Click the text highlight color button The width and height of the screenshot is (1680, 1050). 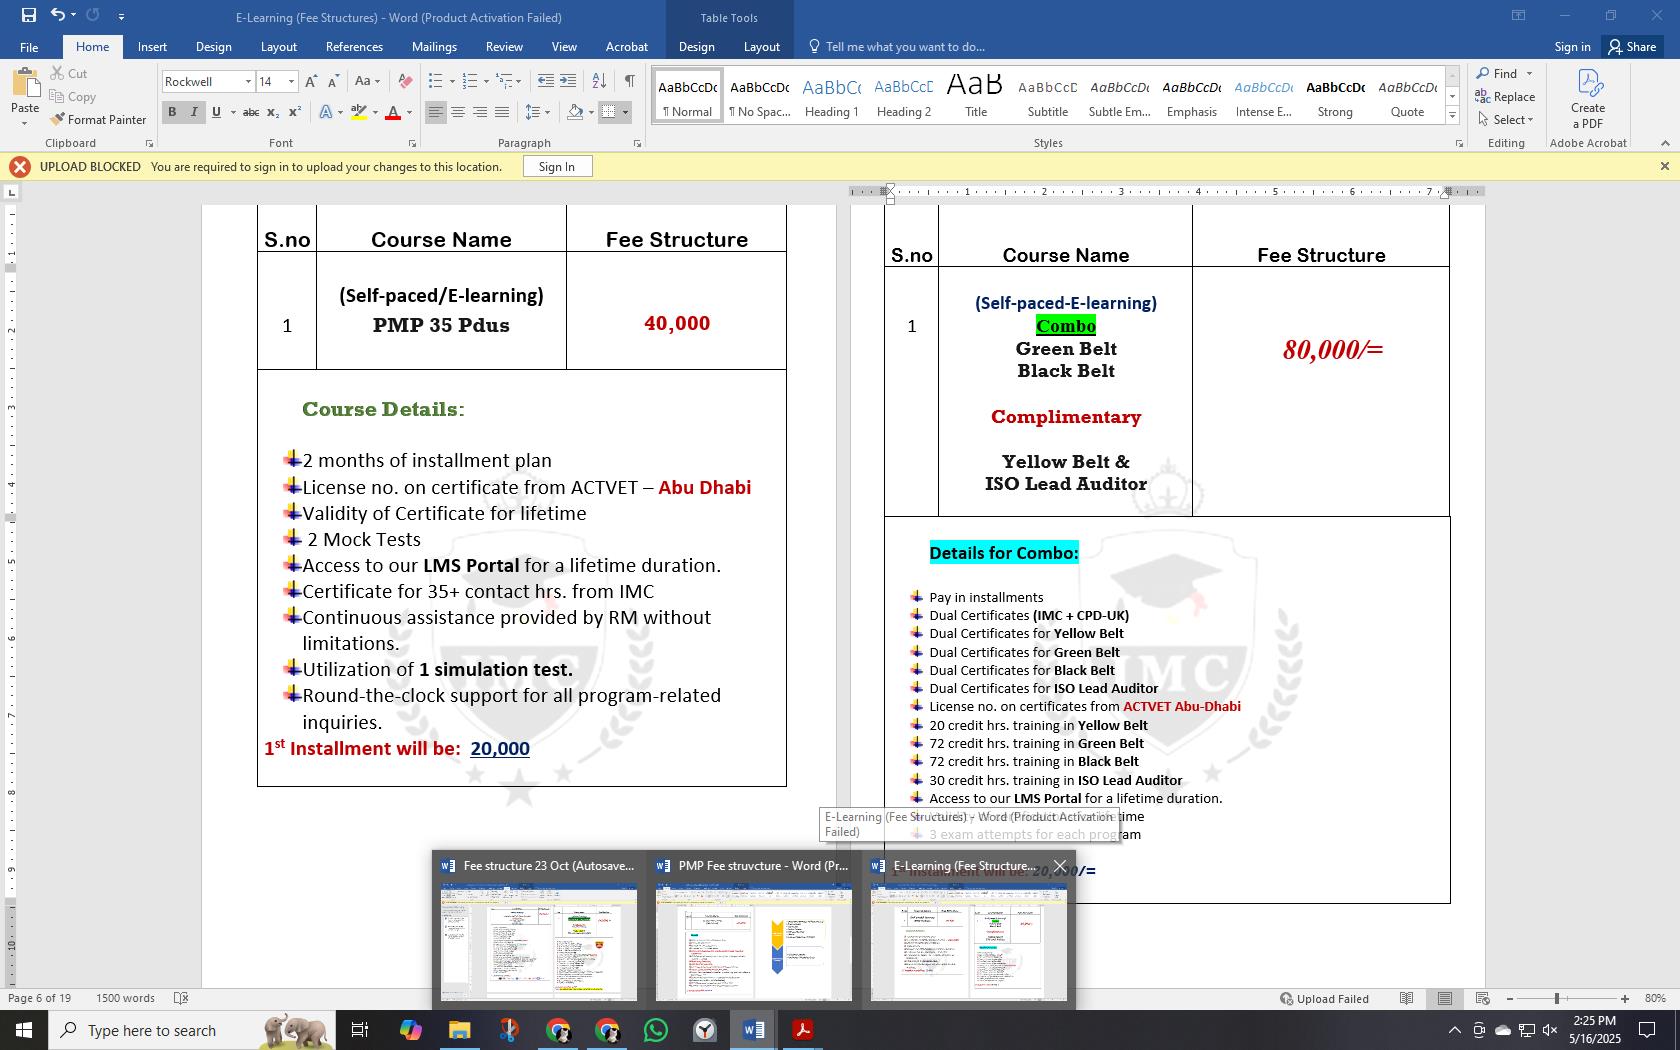click(x=359, y=112)
